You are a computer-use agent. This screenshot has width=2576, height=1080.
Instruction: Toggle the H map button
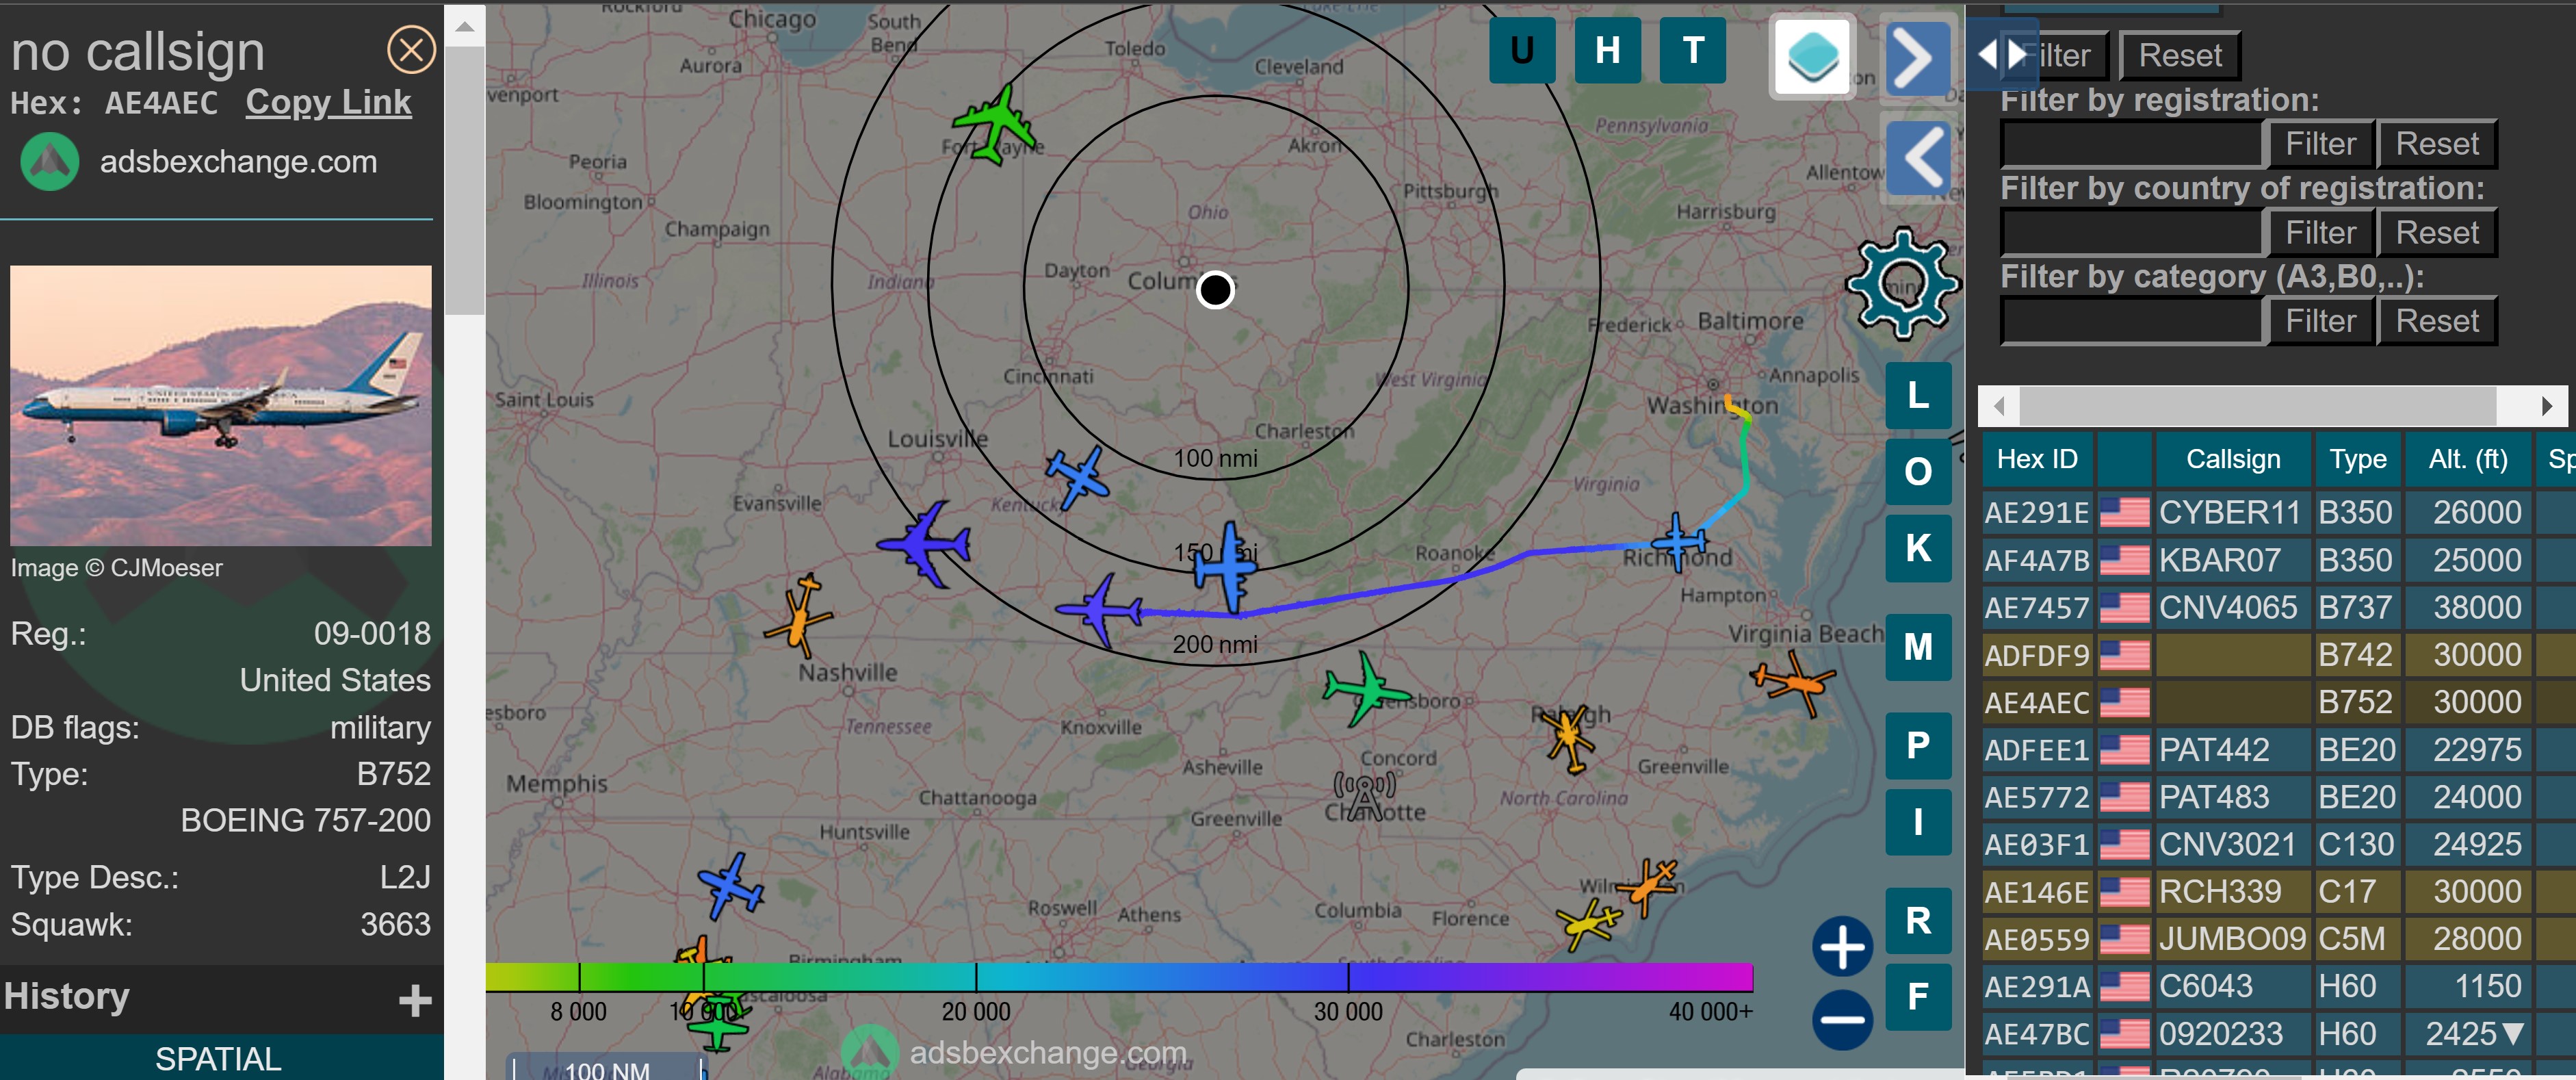tap(1607, 50)
